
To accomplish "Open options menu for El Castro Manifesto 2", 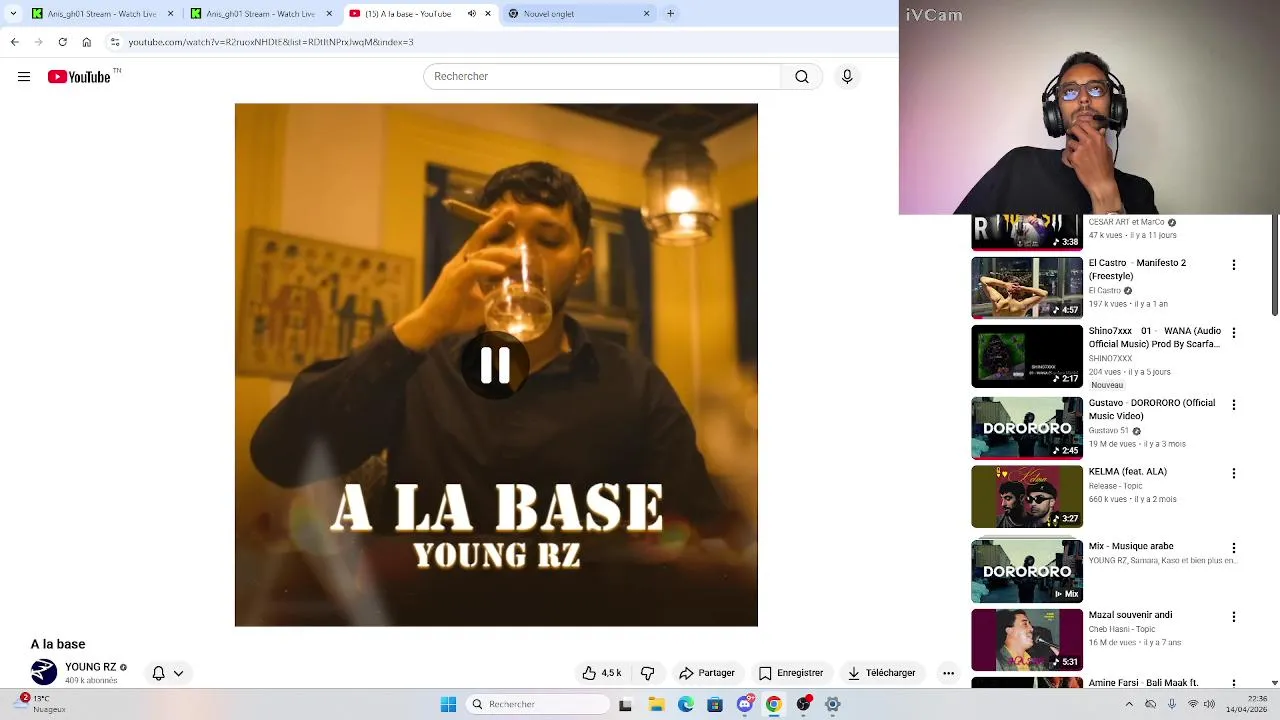I will (1233, 265).
